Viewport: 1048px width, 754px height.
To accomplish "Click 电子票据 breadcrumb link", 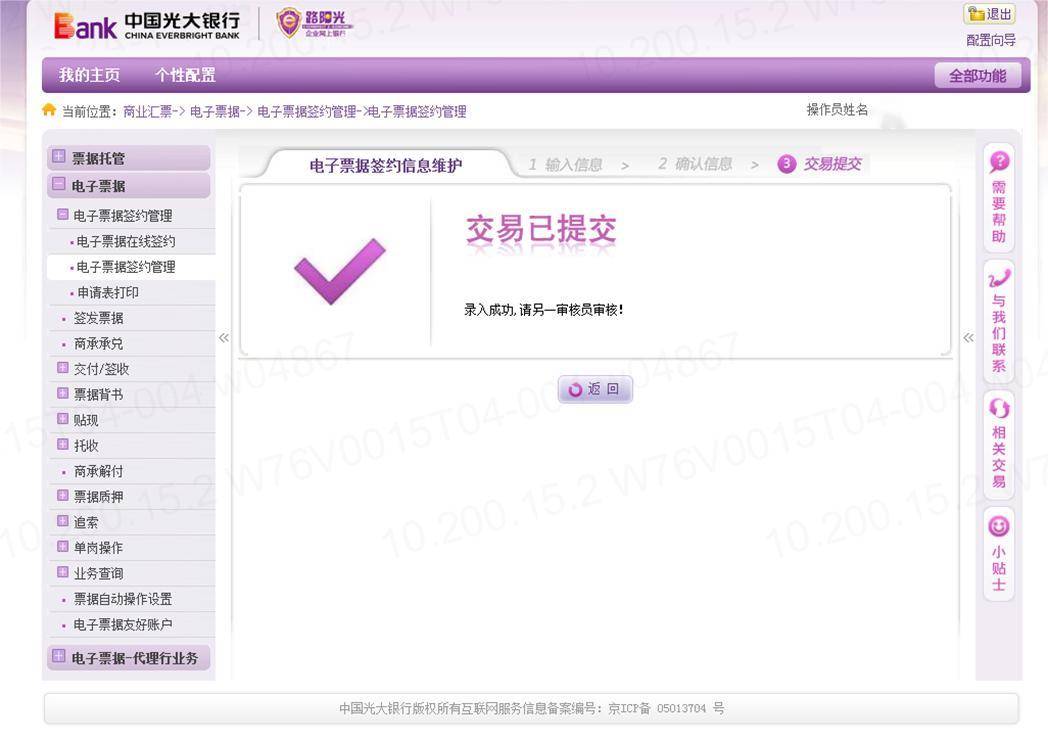I will (215, 112).
